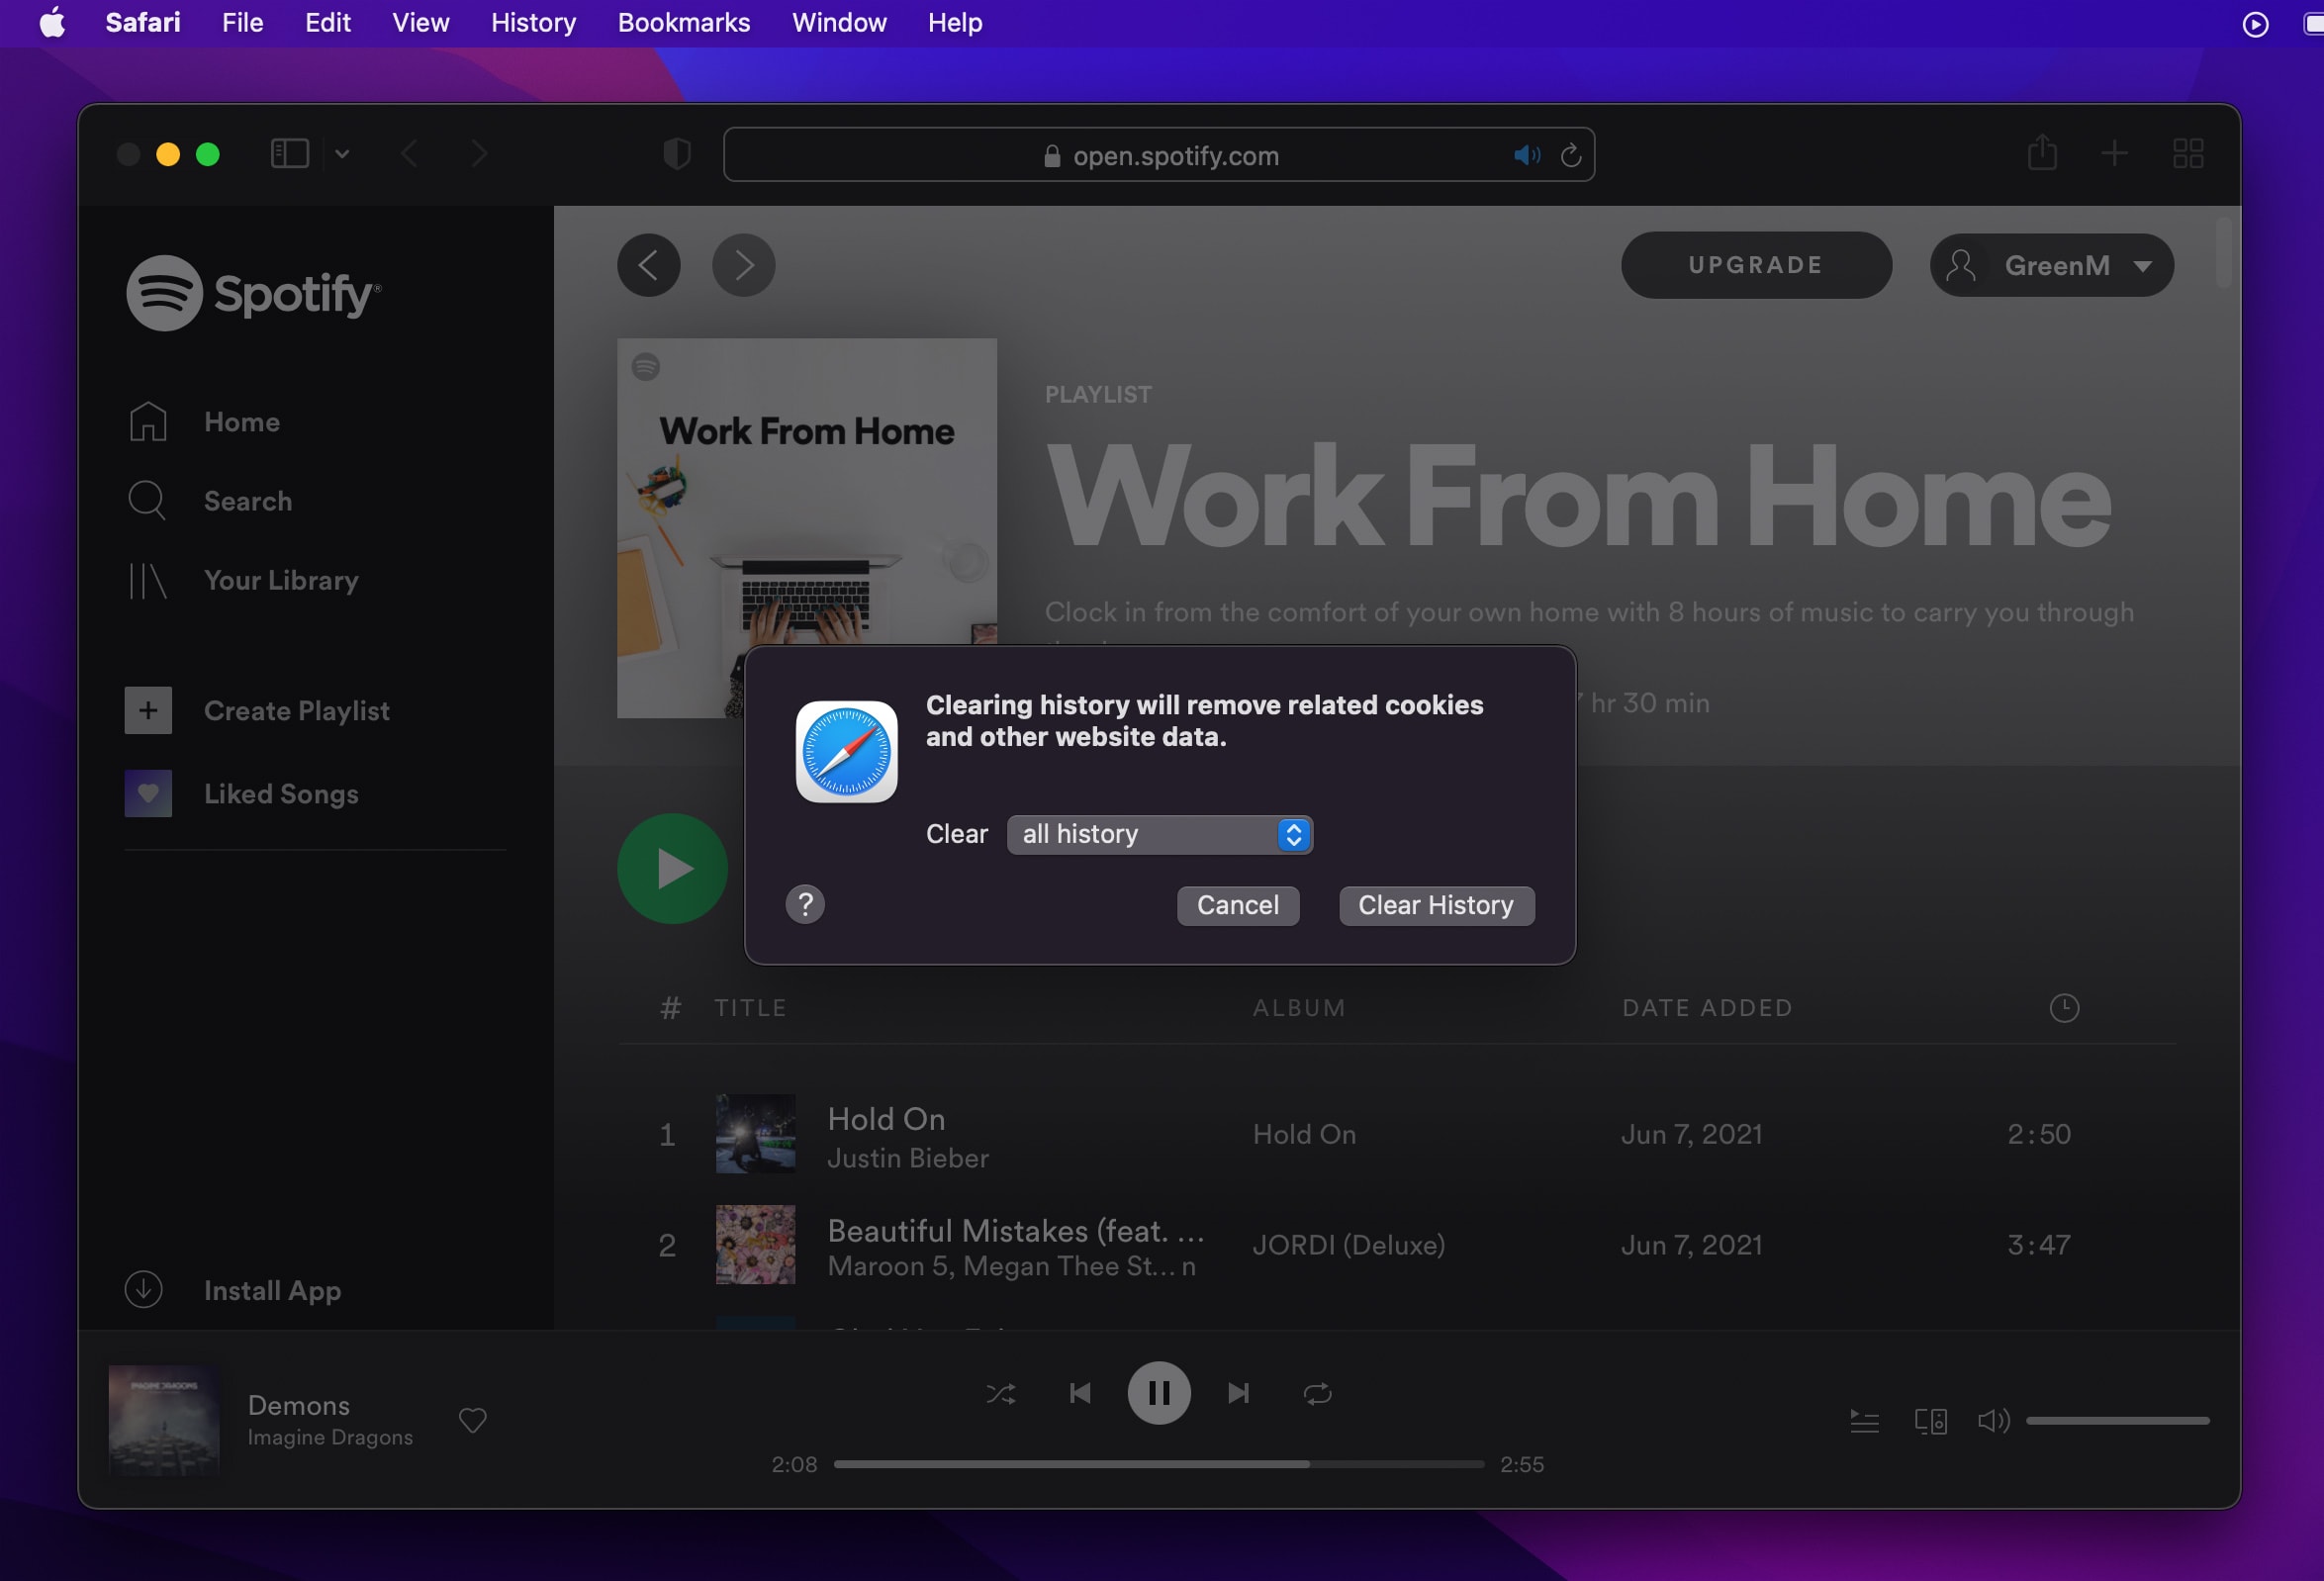The height and width of the screenshot is (1581, 2324).
Task: Select the Search icon in Spotify sidebar
Action: point(147,500)
